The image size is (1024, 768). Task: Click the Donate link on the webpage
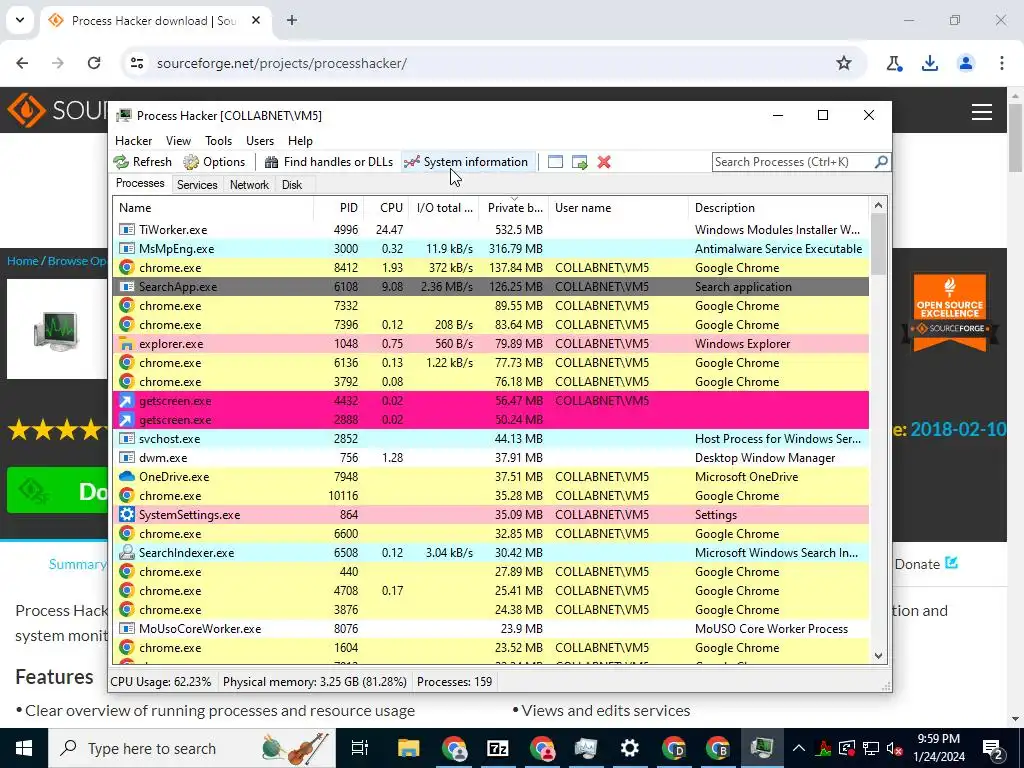click(x=926, y=564)
